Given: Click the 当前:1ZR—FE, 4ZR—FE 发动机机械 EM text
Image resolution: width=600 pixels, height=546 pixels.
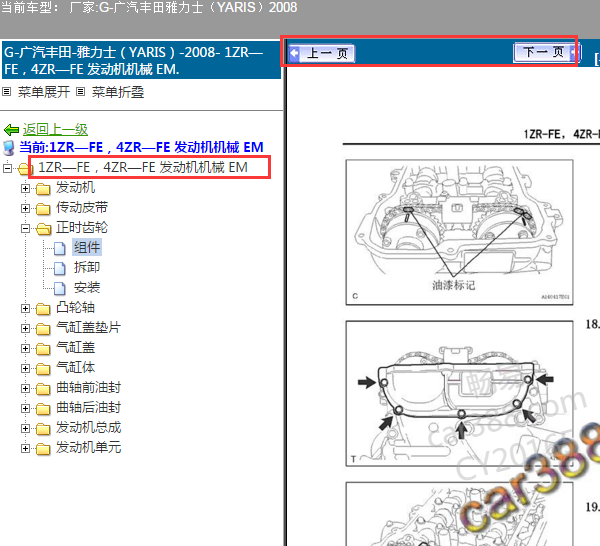Looking at the screenshot, I should (141, 147).
